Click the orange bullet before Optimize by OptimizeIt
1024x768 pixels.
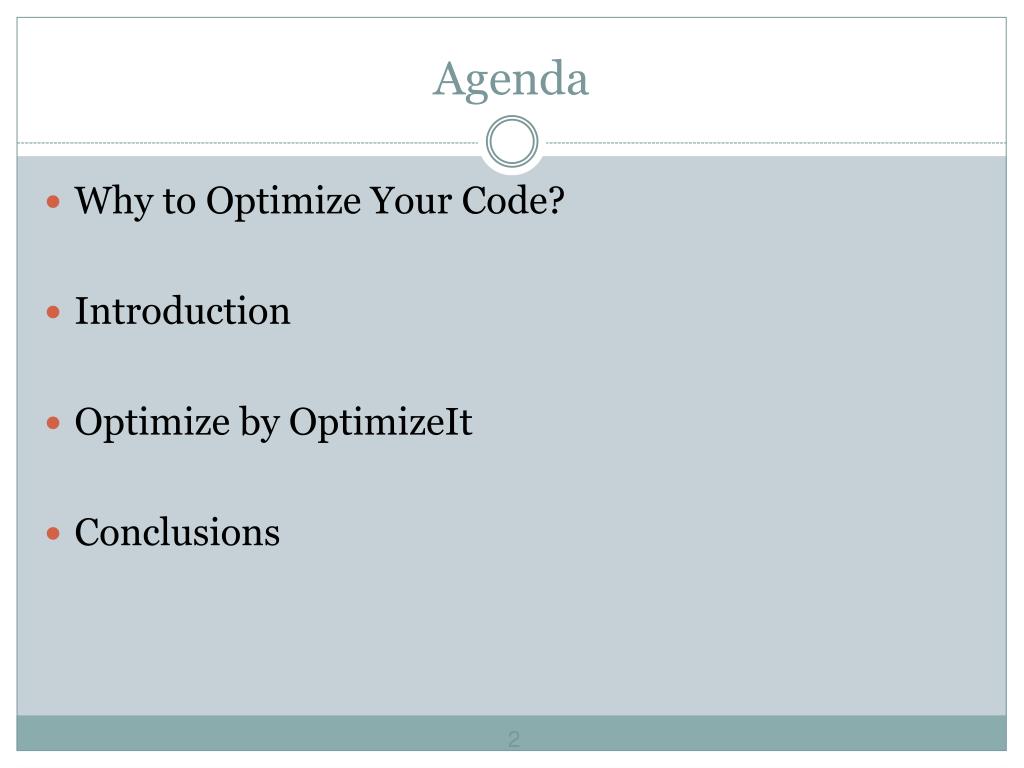[x=54, y=423]
